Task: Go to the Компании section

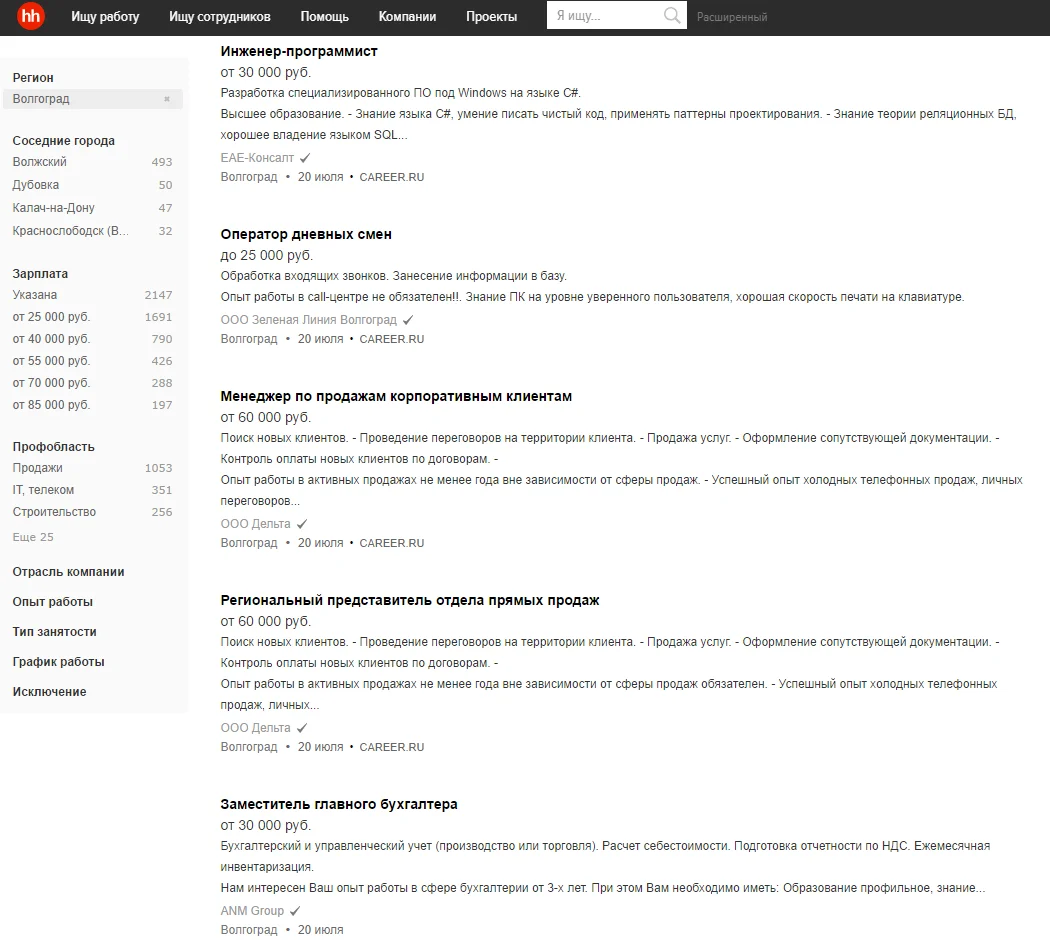Action: click(x=407, y=17)
